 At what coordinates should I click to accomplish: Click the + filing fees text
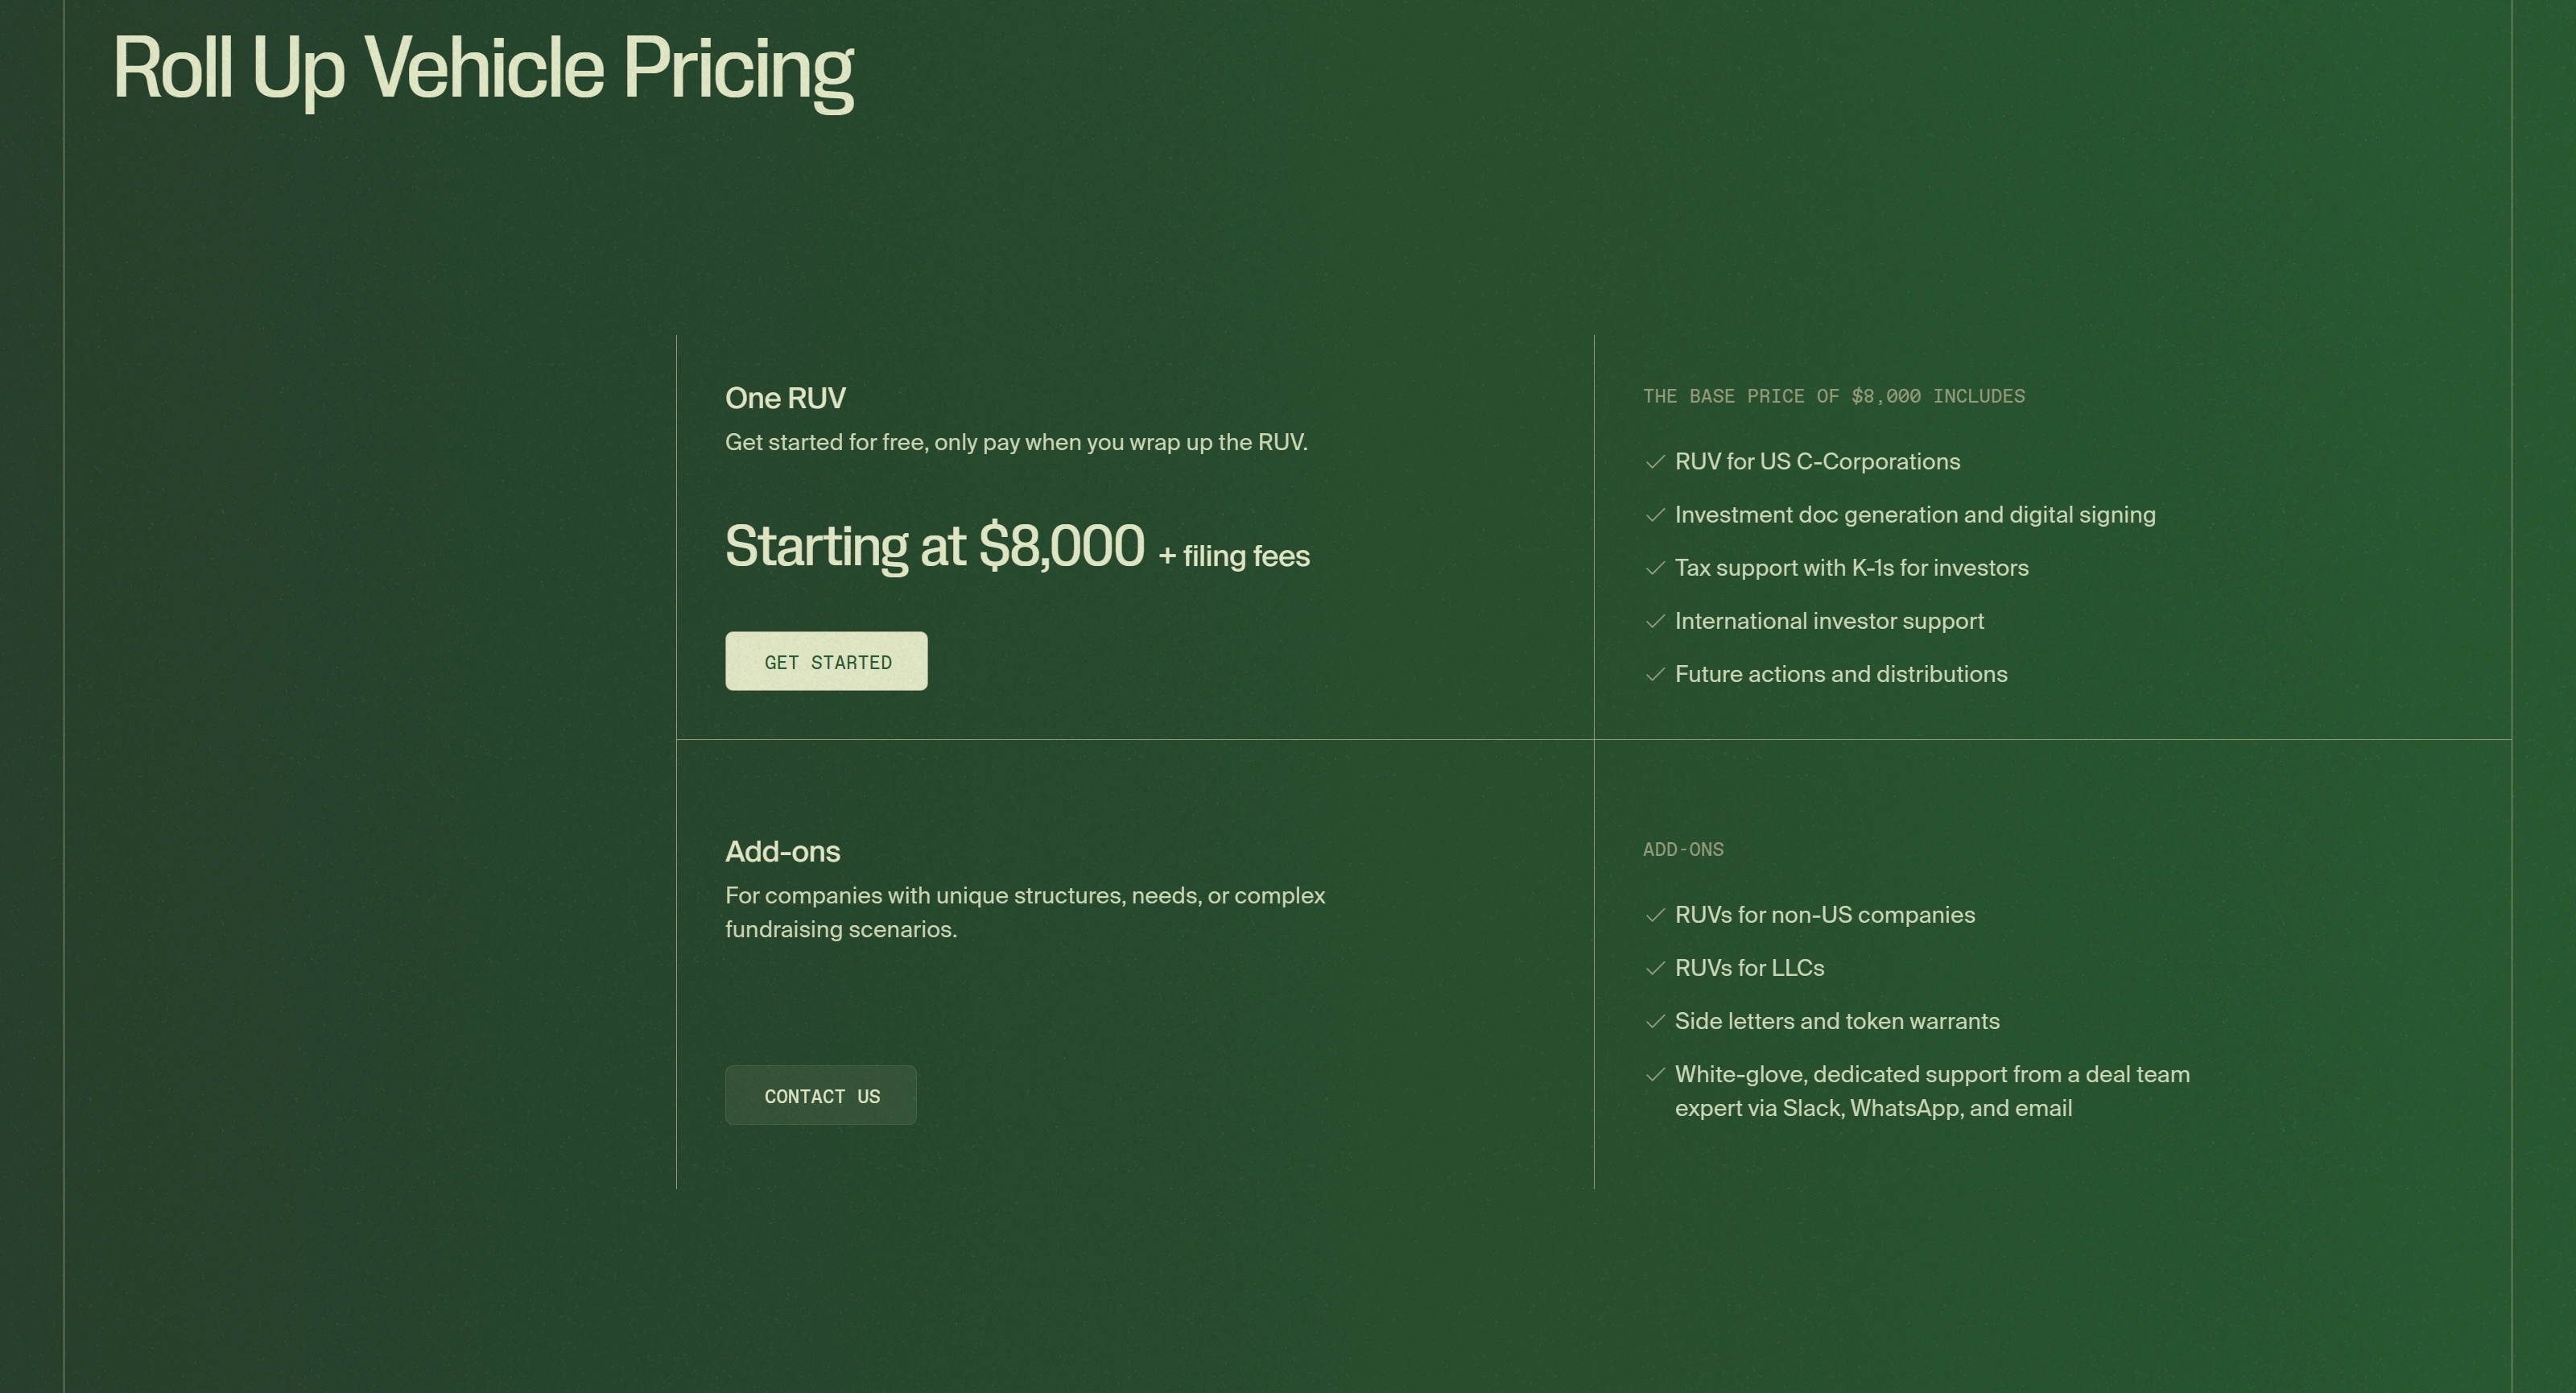[1234, 556]
